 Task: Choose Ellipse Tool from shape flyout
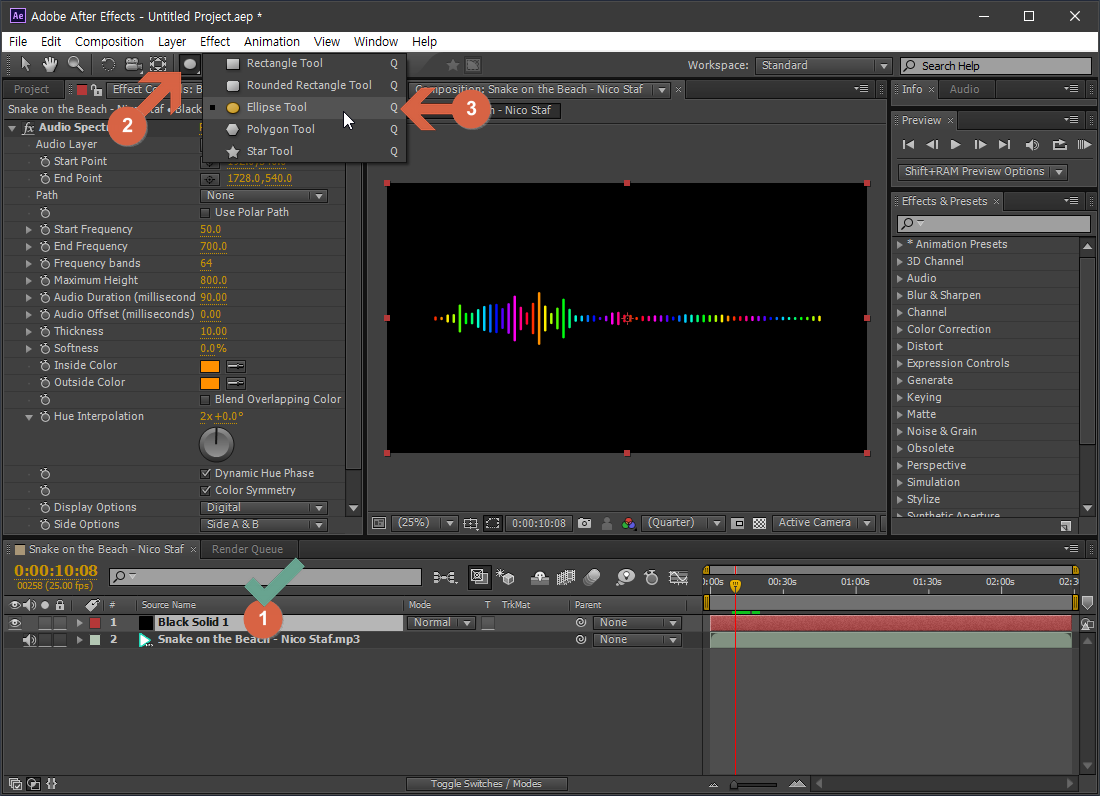[305, 107]
